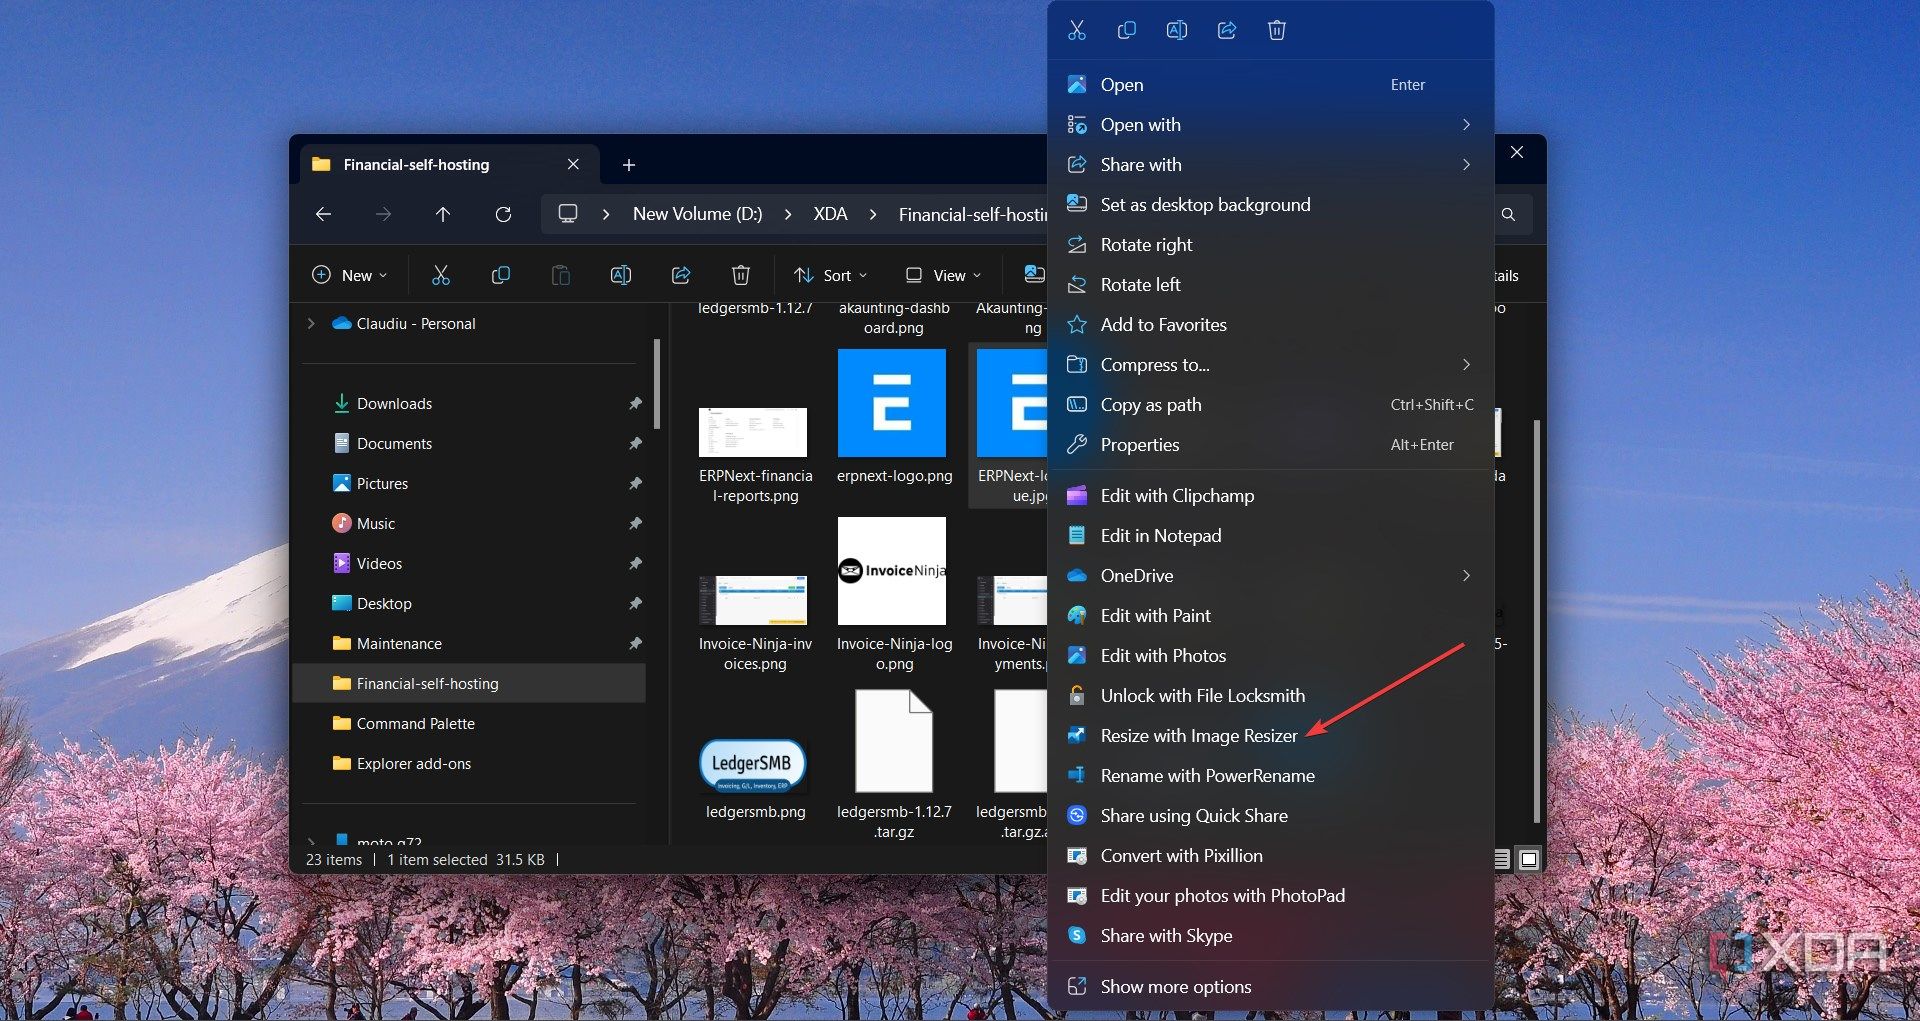
Task: Click the Refresh button in Explorer
Action: pyautogui.click(x=503, y=214)
